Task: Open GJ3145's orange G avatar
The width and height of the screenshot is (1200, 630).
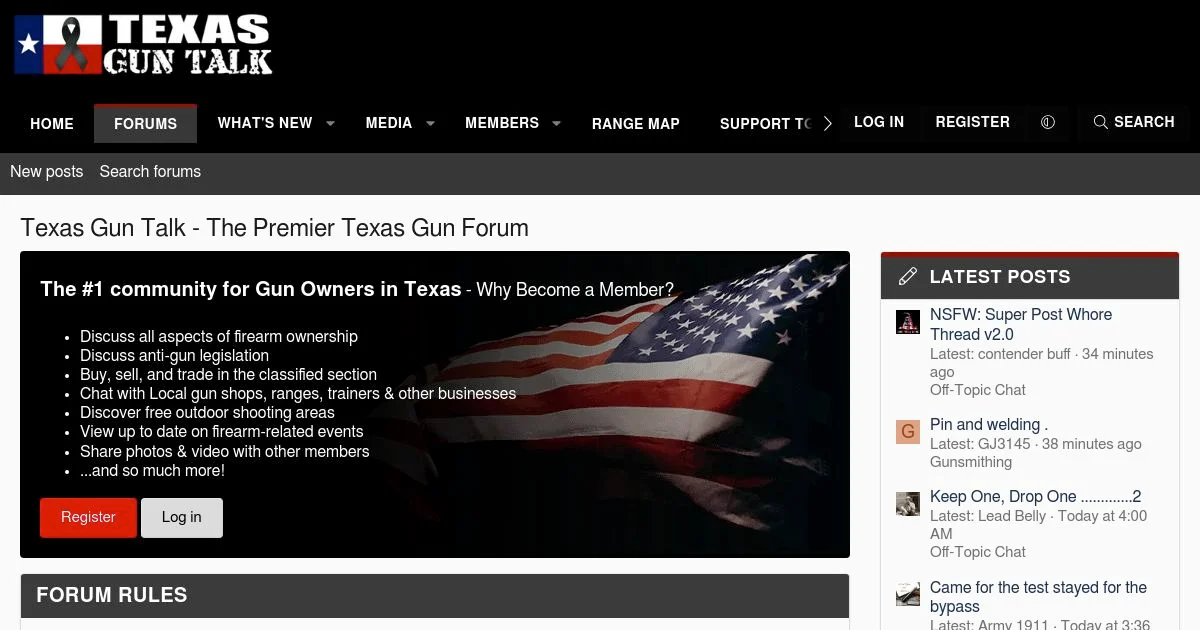Action: 907,432
